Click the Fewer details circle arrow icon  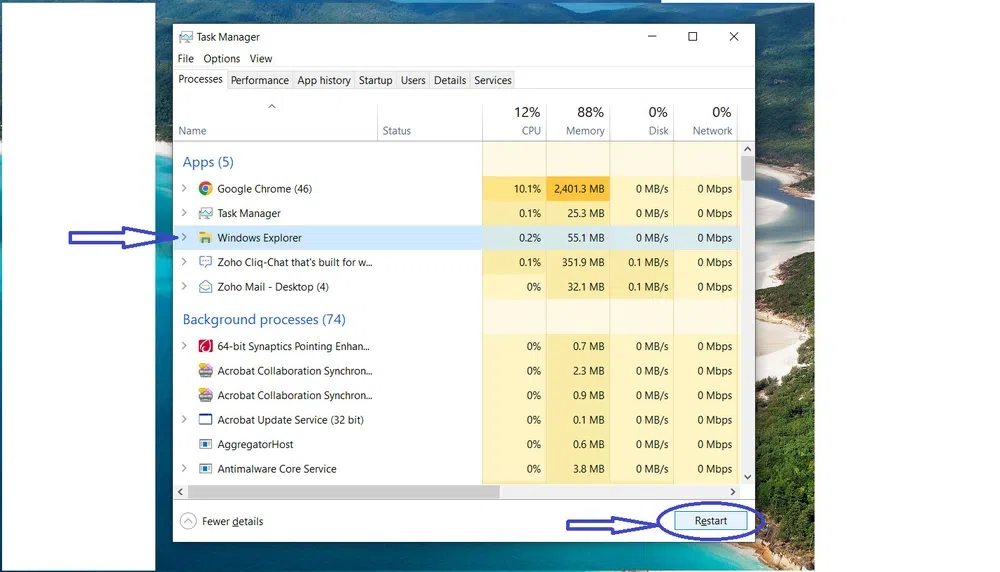point(188,521)
